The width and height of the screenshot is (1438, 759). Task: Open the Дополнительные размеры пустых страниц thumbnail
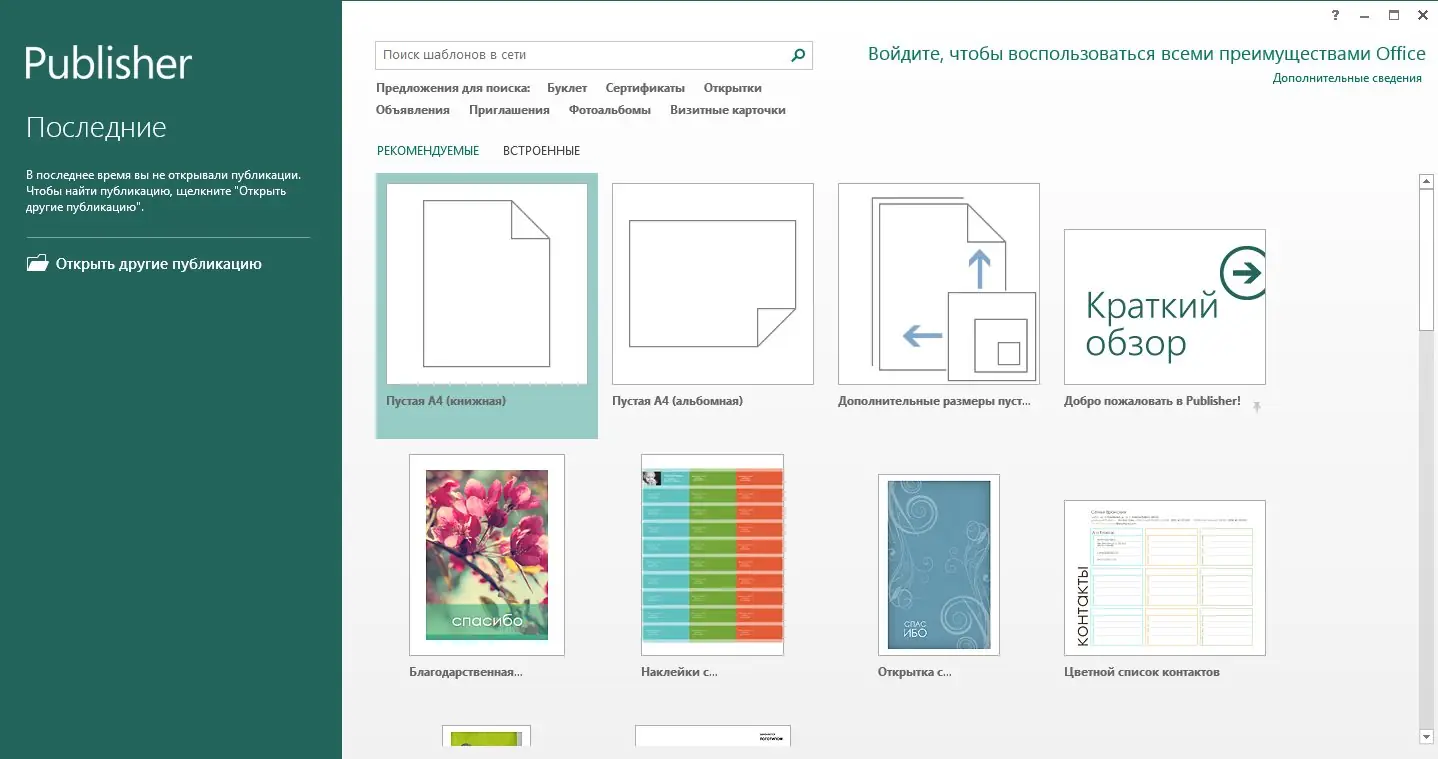click(x=939, y=284)
